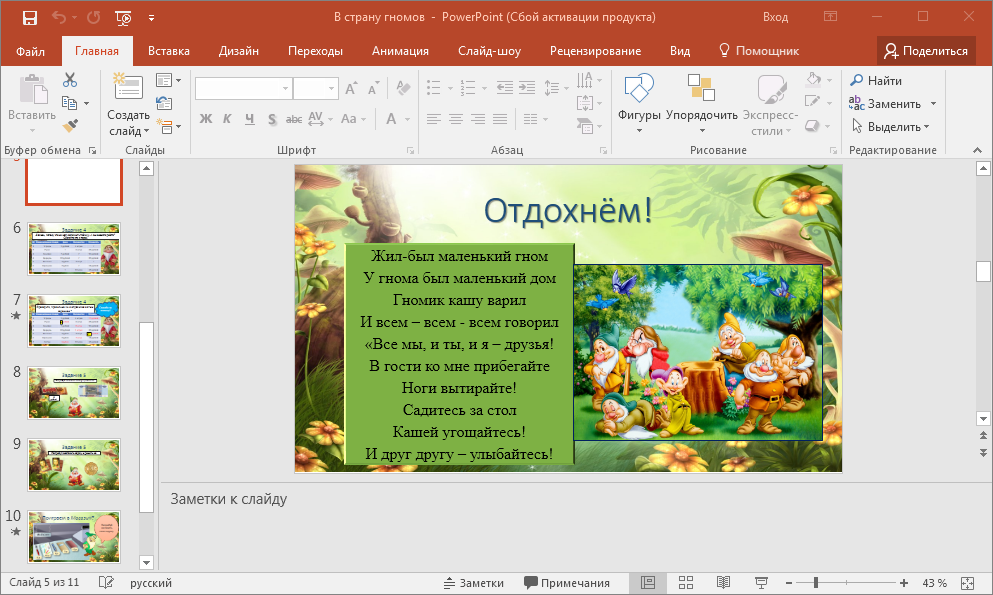Customize Quick Access Toolbar dropdown arrow
The width and height of the screenshot is (993, 595).
[x=151, y=18]
